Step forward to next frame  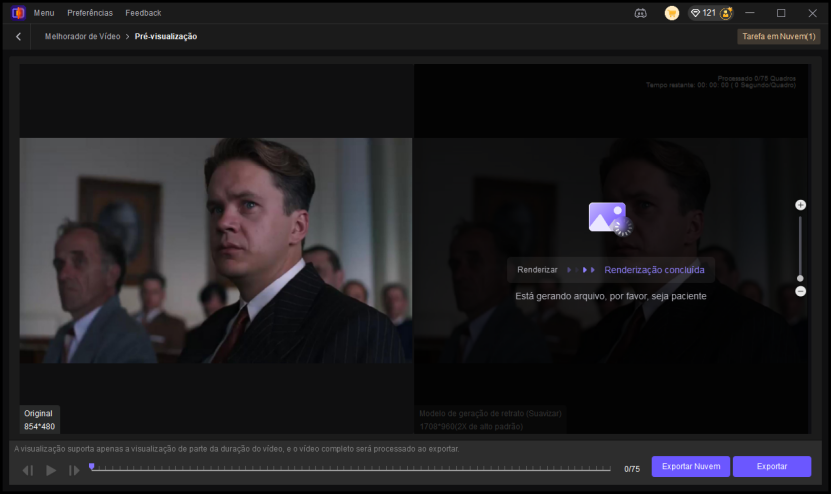coord(74,470)
